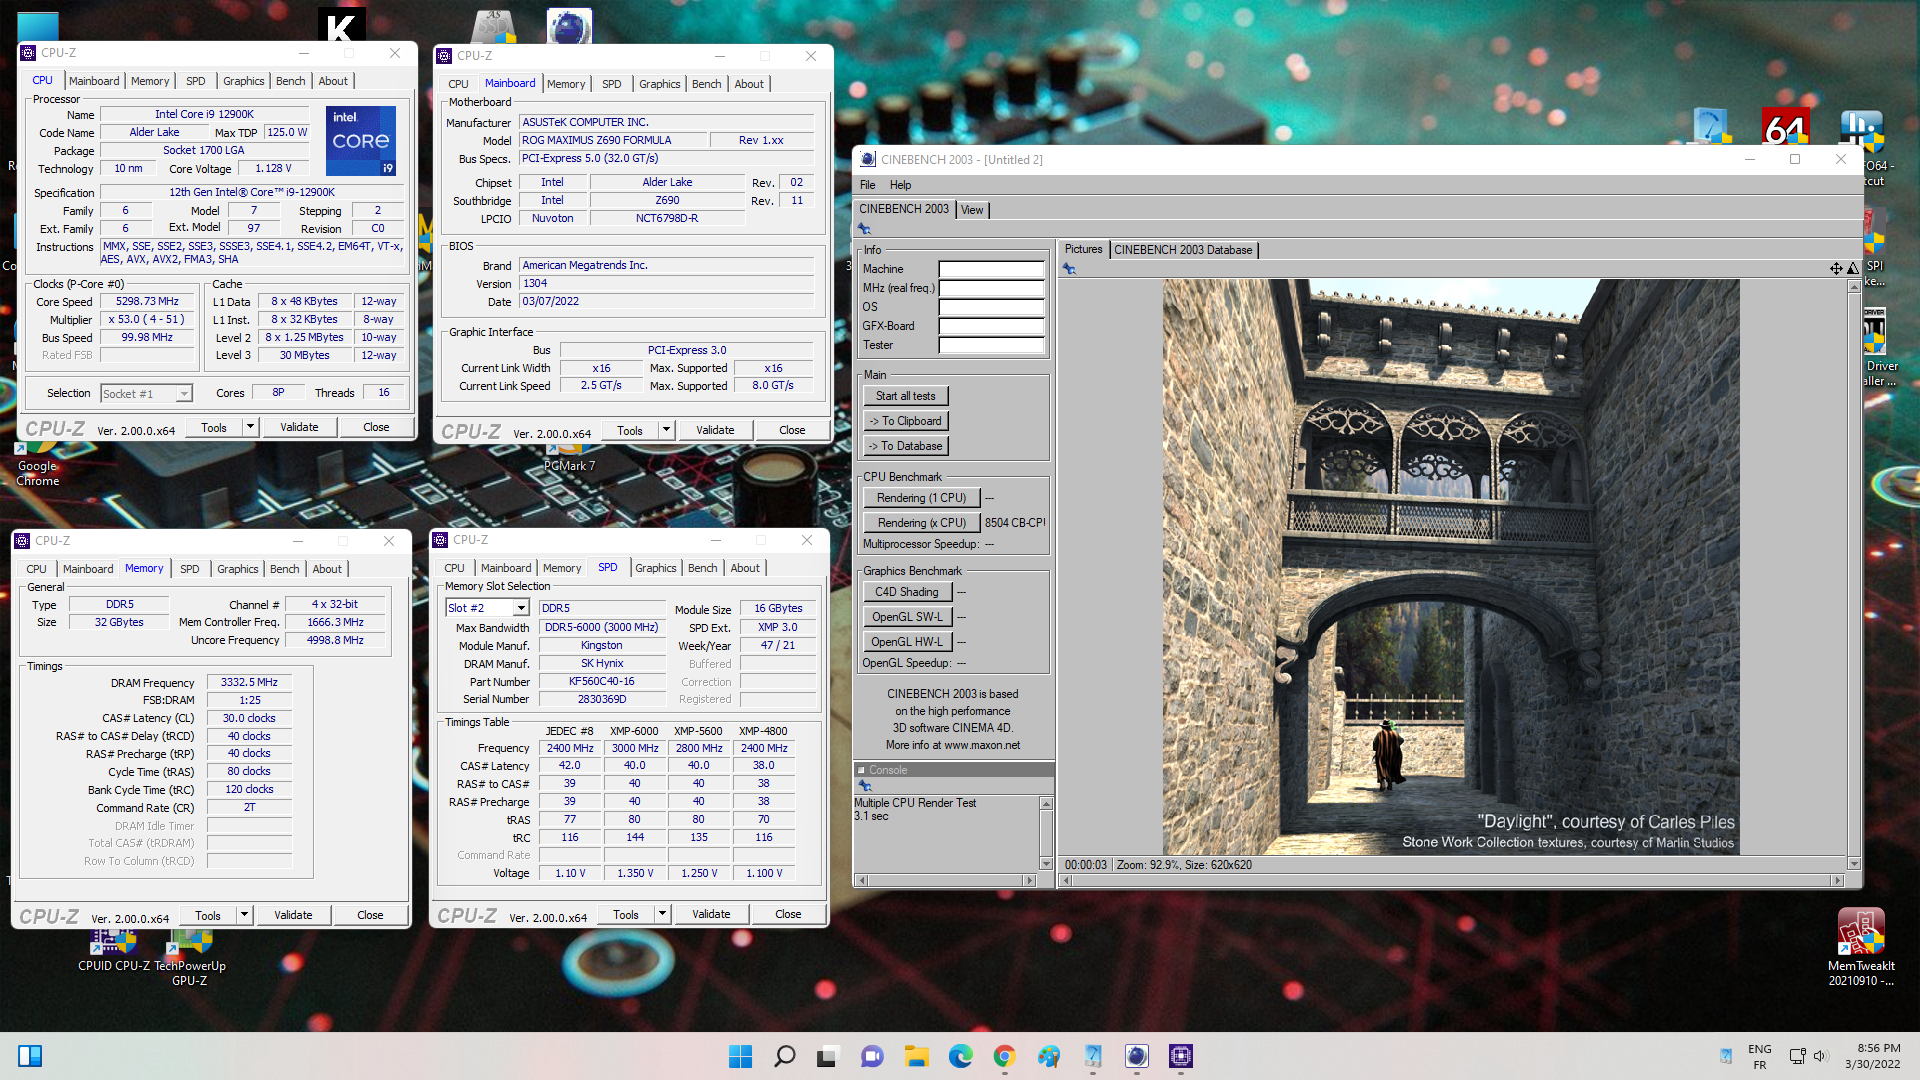Click the To Database button
The image size is (1920, 1080).
[x=906, y=446]
